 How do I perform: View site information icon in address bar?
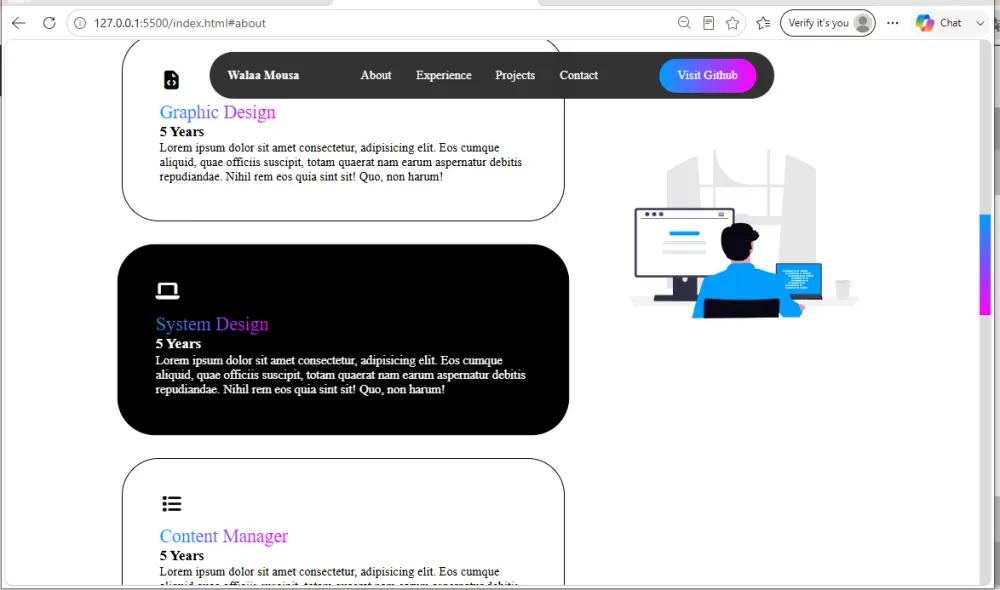coord(80,23)
